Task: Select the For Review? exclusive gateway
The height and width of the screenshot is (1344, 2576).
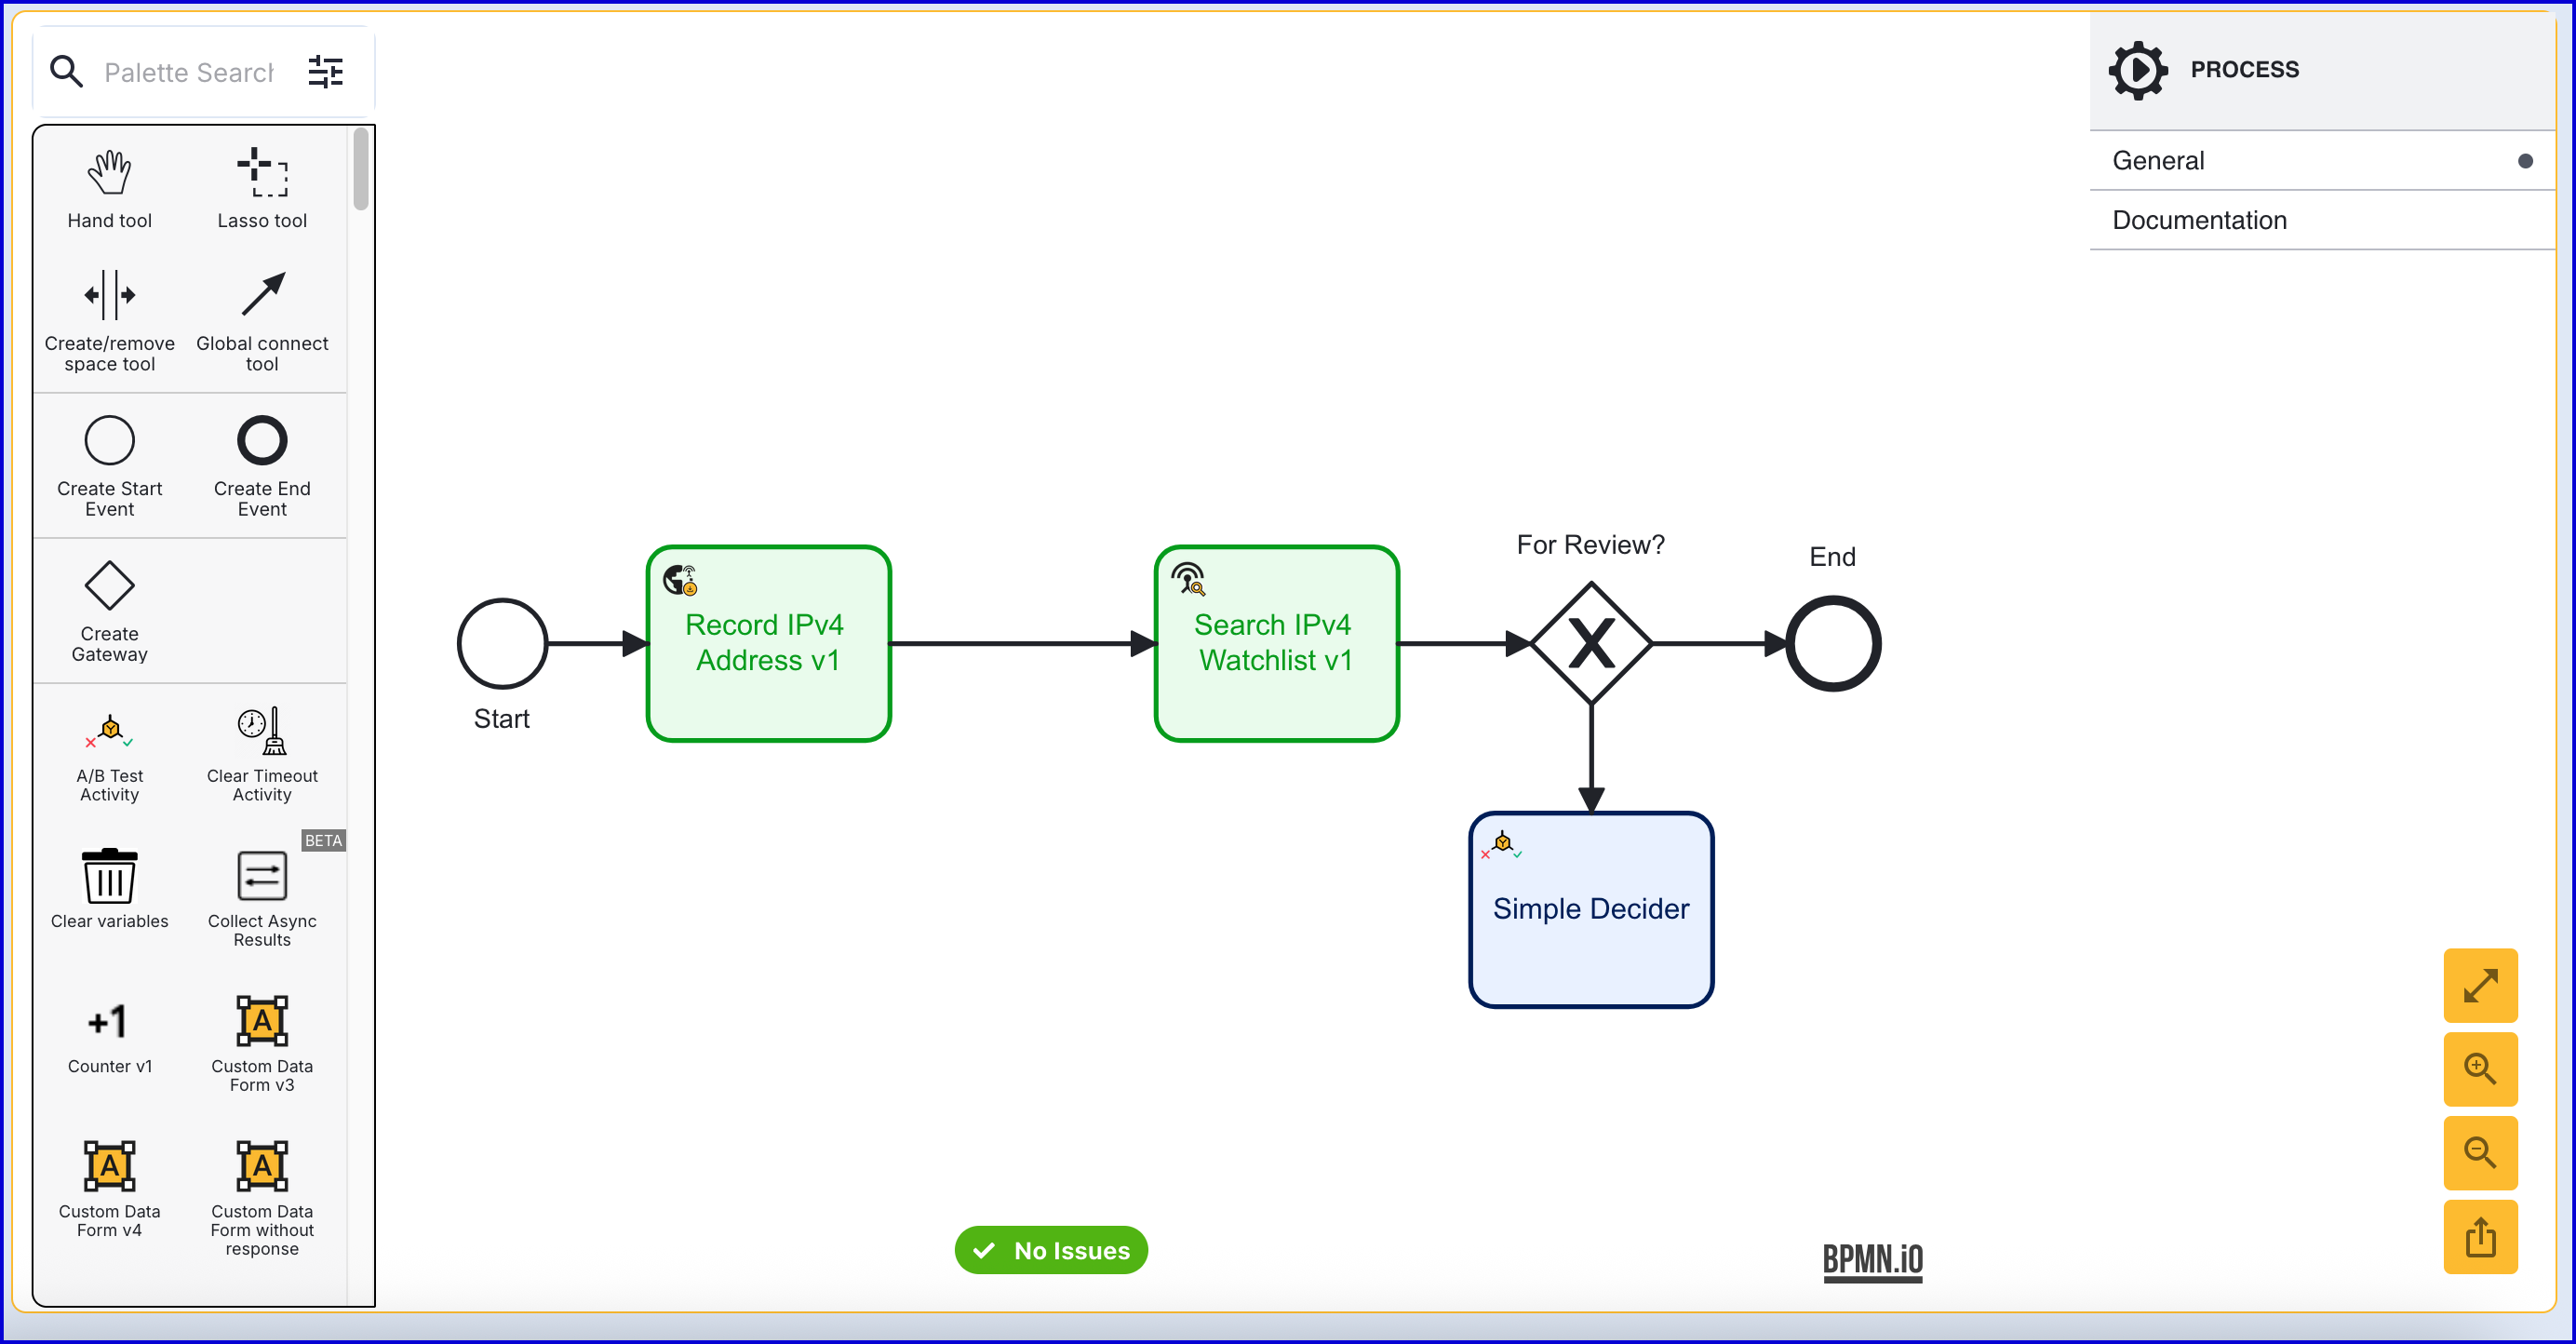Action: click(x=1591, y=643)
